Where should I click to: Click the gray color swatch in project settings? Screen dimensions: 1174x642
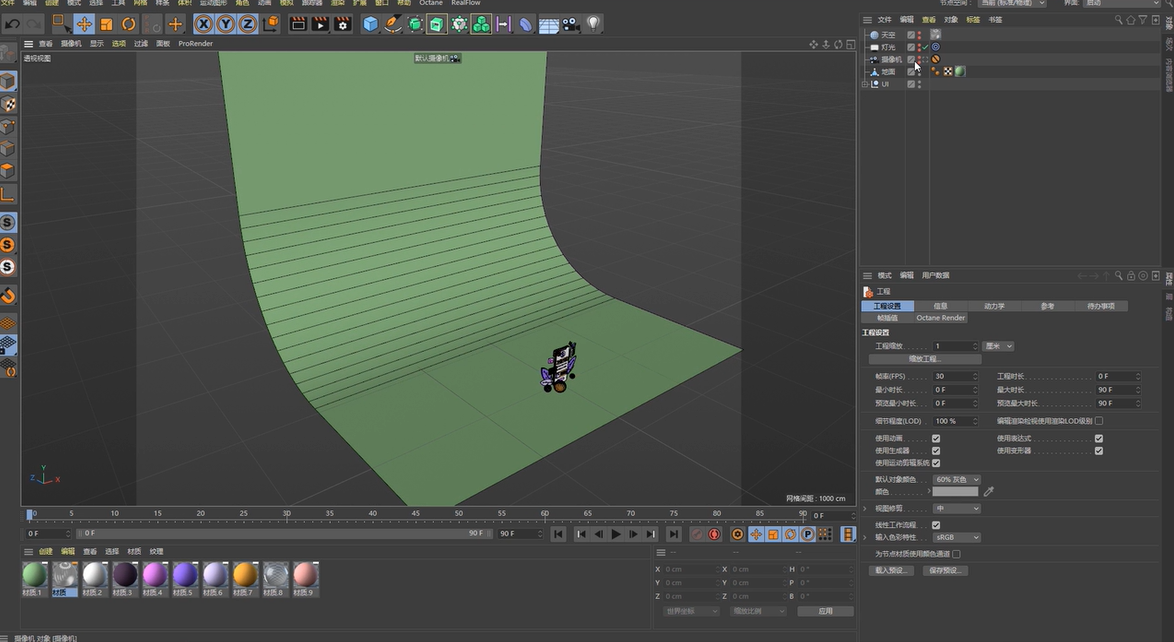(955, 491)
